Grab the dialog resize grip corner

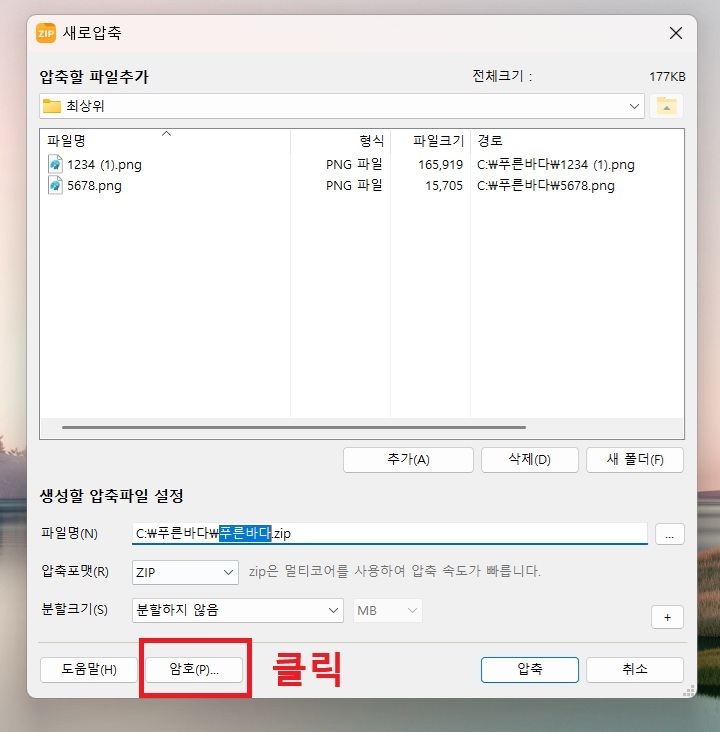689,690
